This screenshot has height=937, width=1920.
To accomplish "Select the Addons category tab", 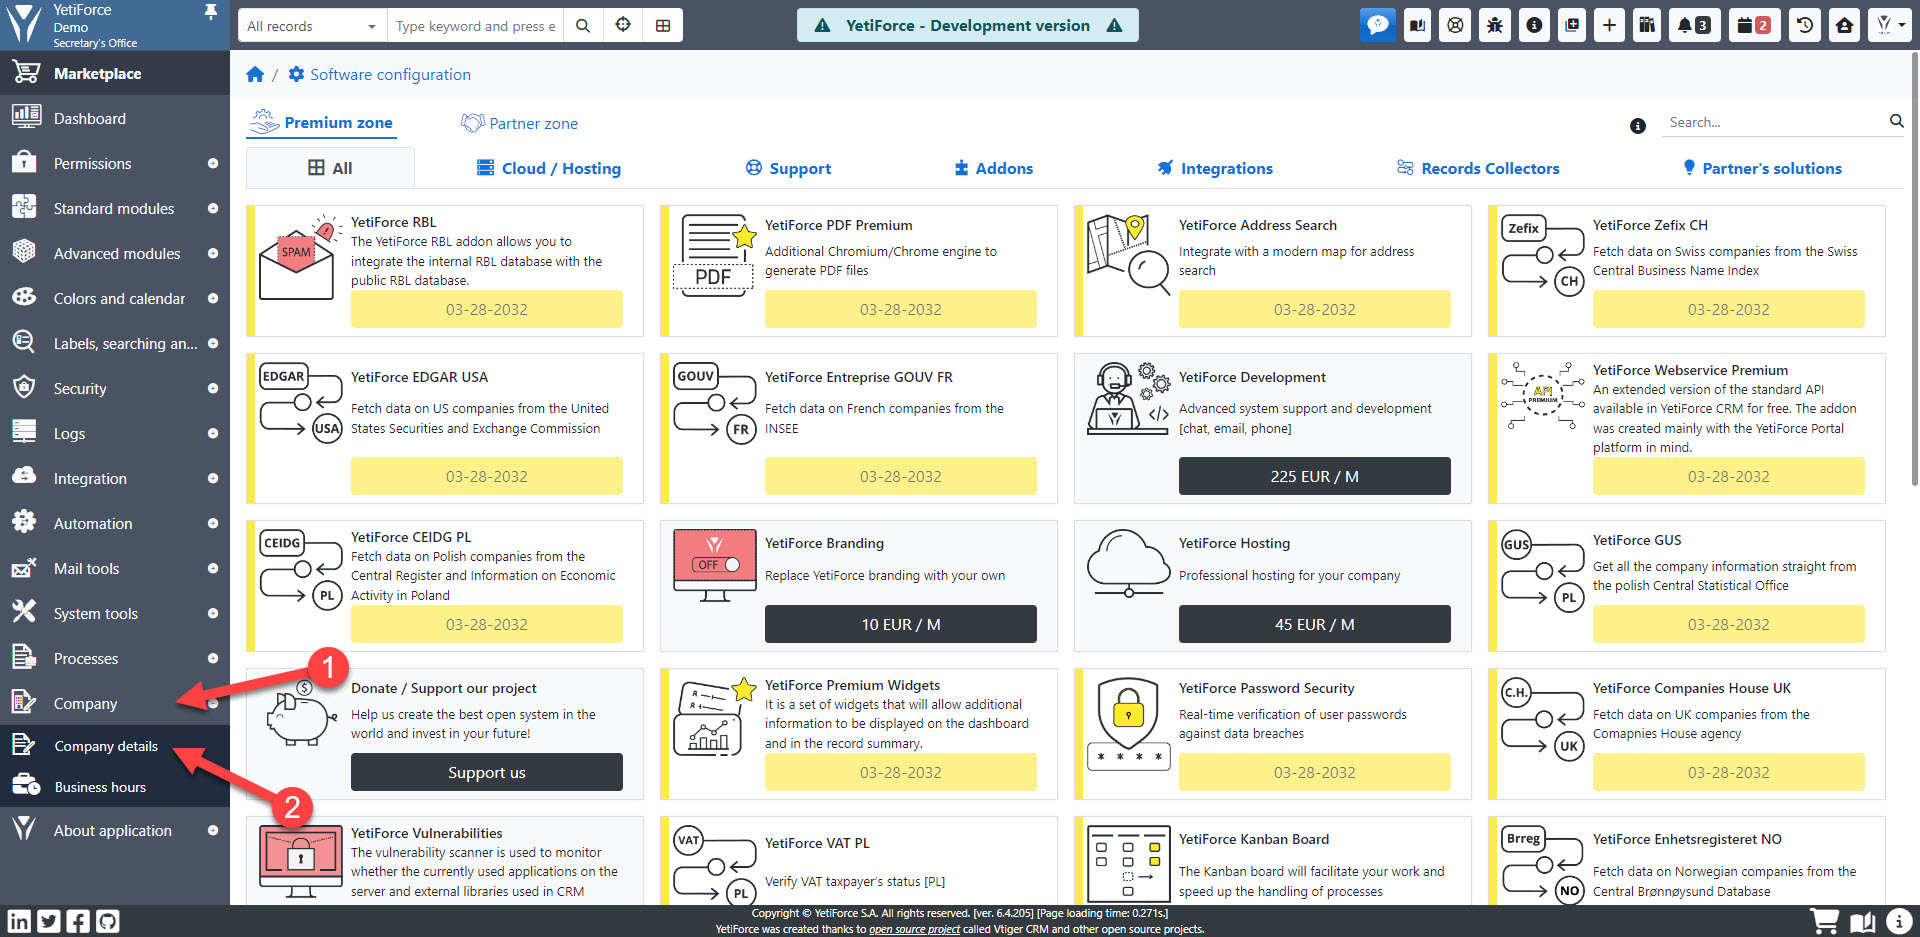I will pyautogui.click(x=993, y=168).
